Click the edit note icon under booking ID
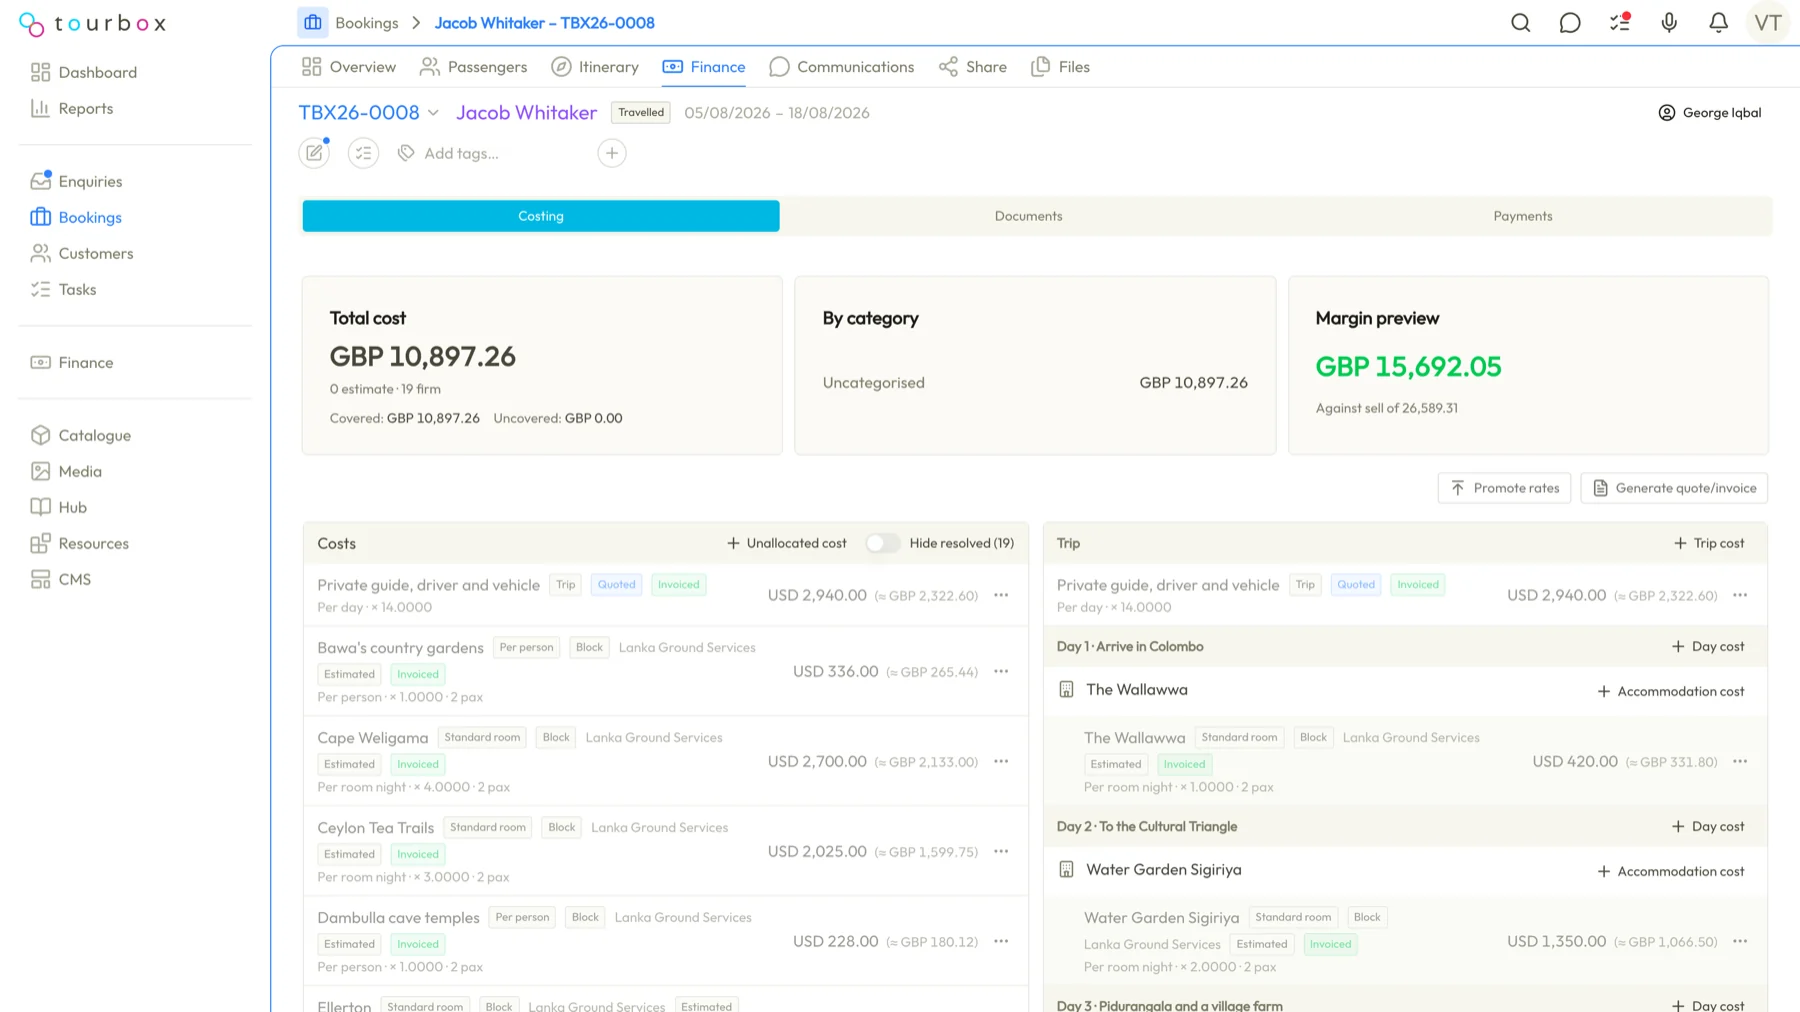1800x1012 pixels. pos(314,153)
